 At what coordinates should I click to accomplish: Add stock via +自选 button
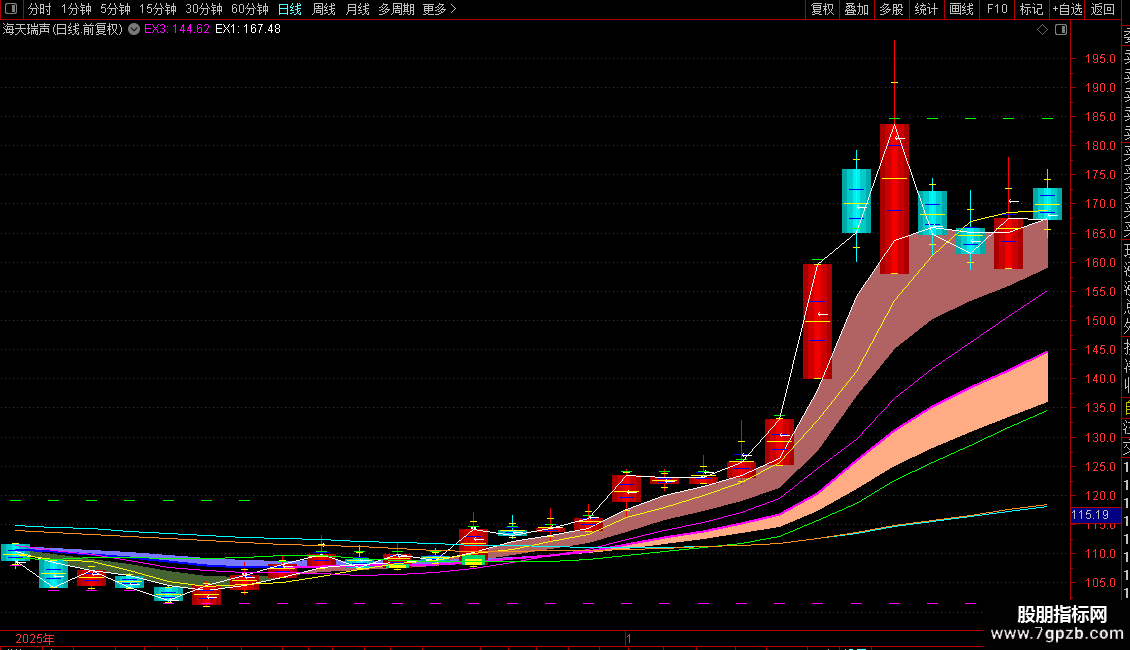(1067, 9)
